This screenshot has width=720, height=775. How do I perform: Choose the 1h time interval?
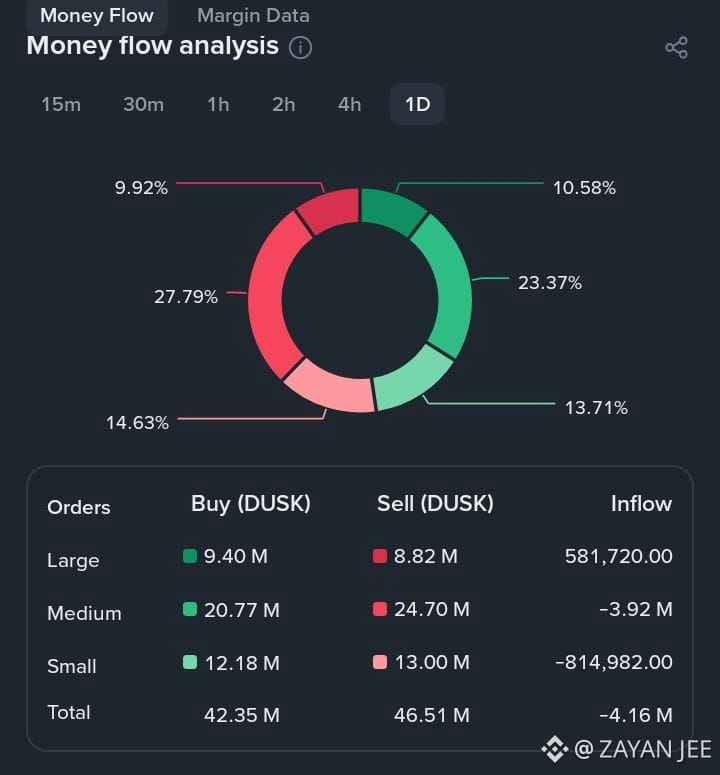coord(218,104)
